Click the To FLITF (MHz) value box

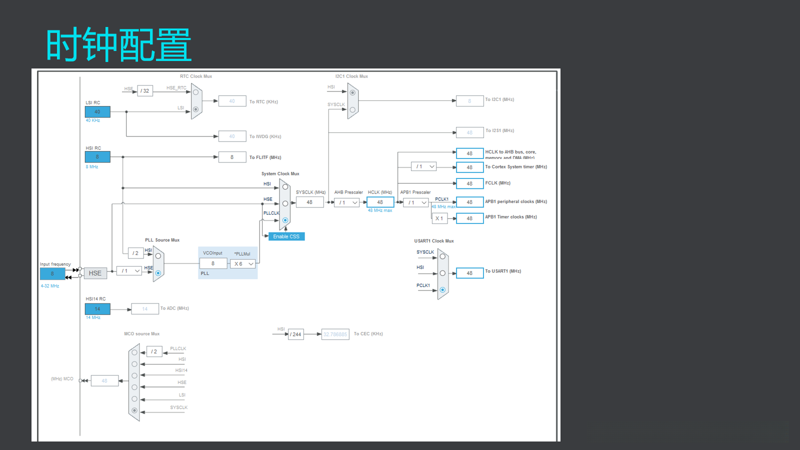(232, 157)
